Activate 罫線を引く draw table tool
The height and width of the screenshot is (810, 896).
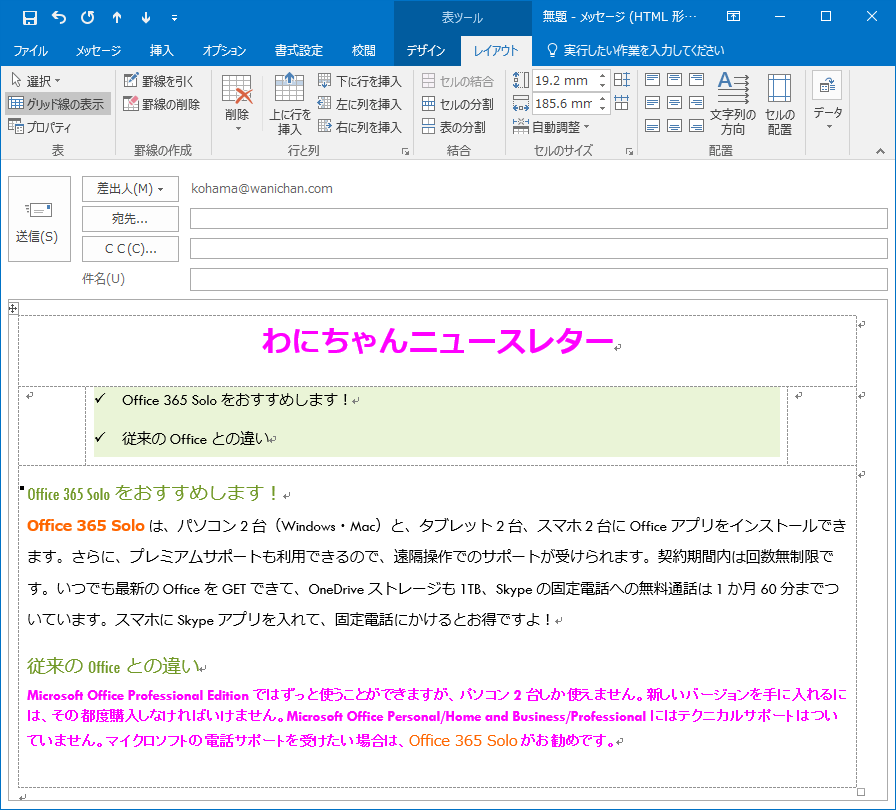(x=159, y=81)
